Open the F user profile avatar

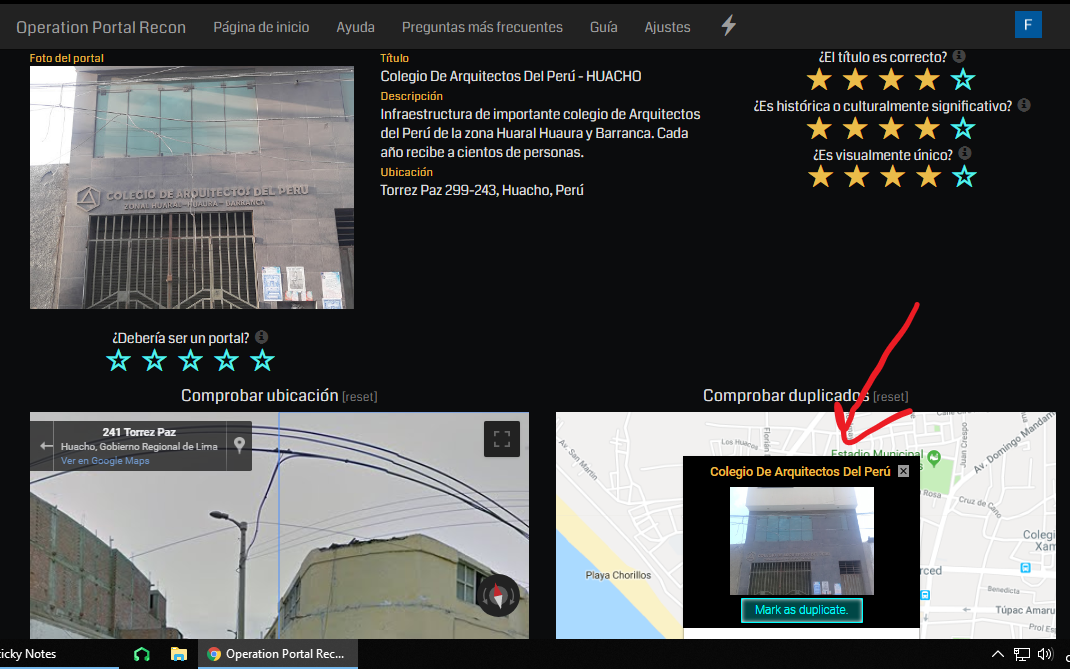point(1028,25)
